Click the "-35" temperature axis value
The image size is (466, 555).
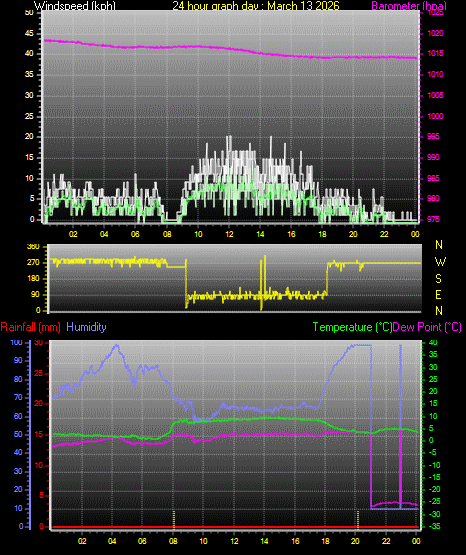(x=435, y=526)
